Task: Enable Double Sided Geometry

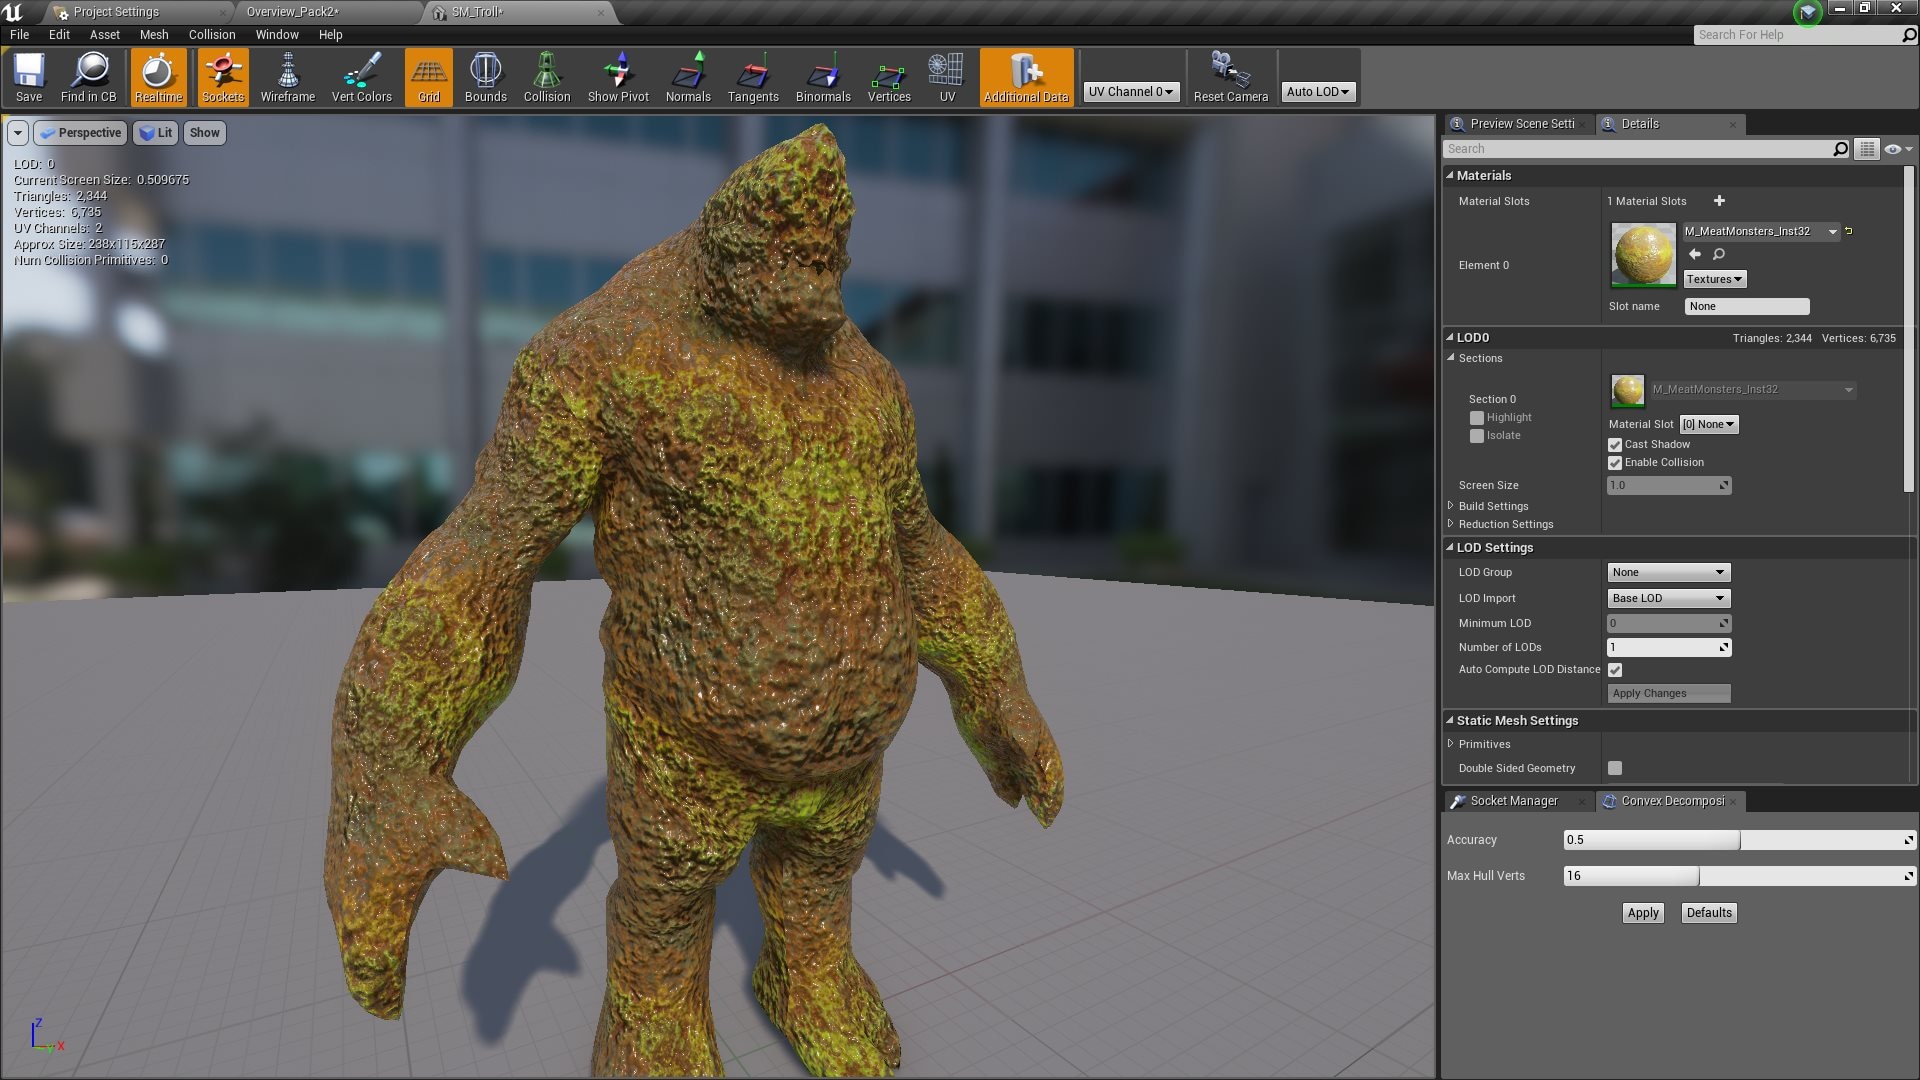Action: tap(1615, 768)
